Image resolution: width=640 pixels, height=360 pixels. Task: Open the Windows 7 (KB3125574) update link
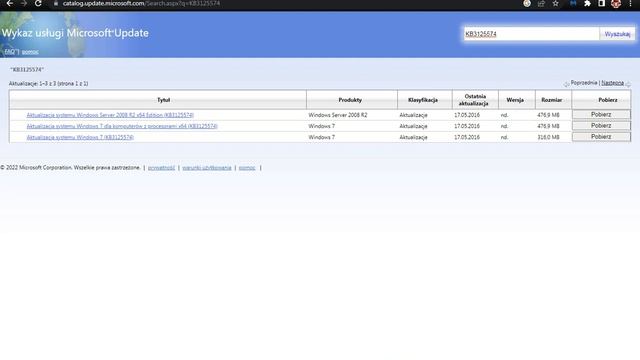pos(80,137)
